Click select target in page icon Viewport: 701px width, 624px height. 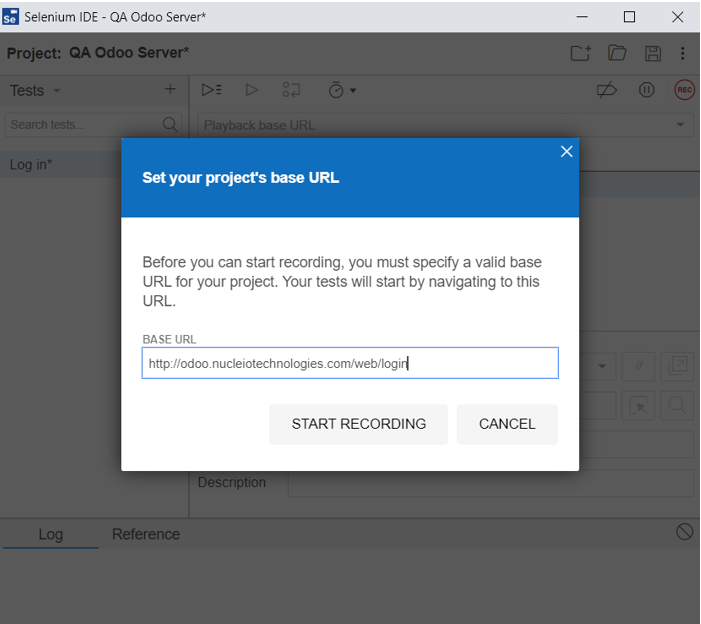pyautogui.click(x=638, y=406)
